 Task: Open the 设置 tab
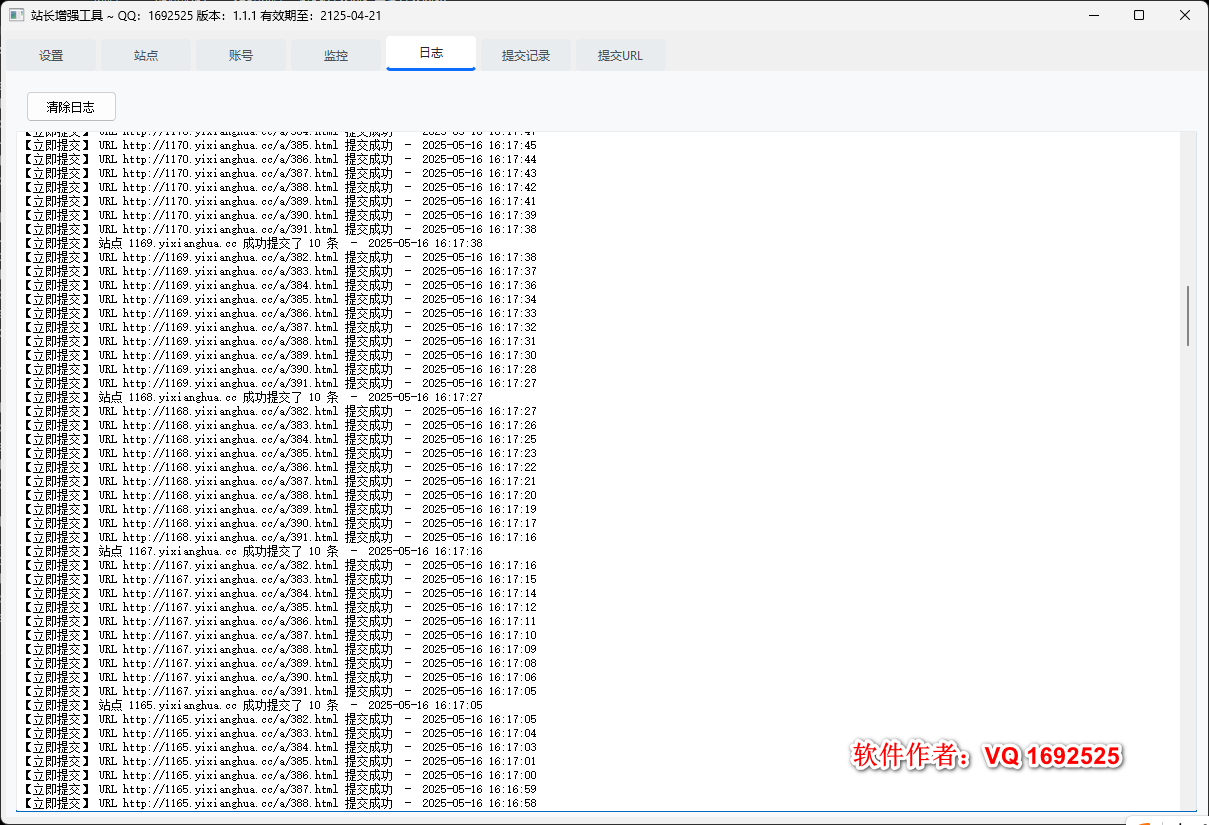(x=51, y=56)
